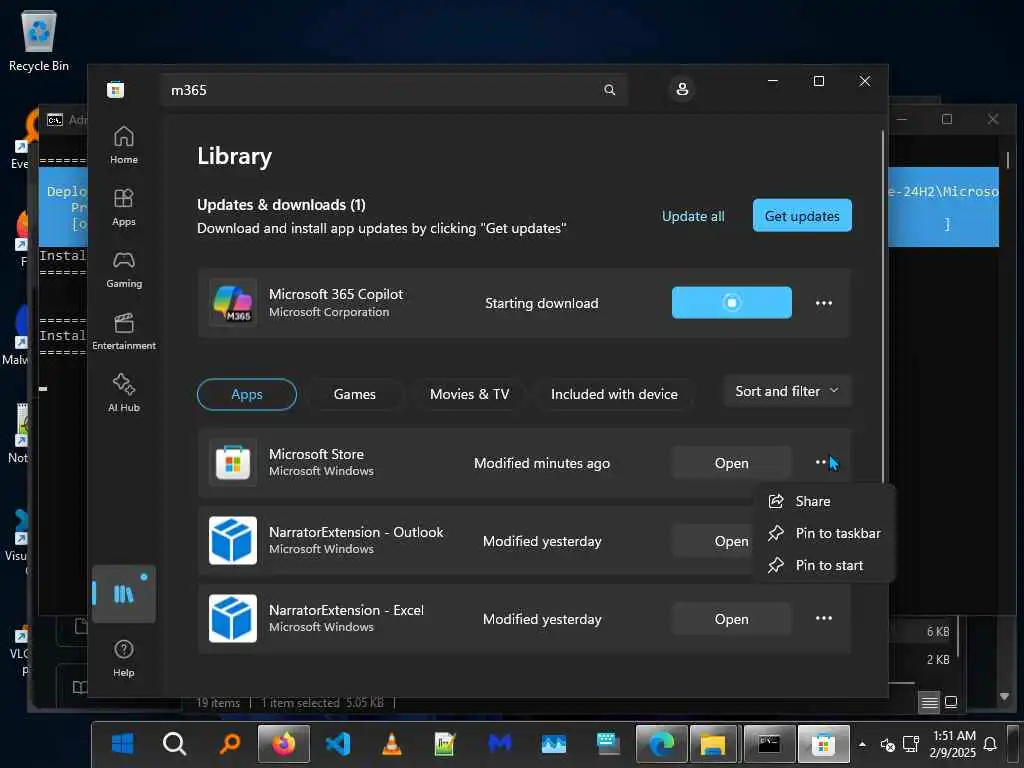Open Notepad++ from taskbar
The image size is (1024, 768).
pos(445,743)
